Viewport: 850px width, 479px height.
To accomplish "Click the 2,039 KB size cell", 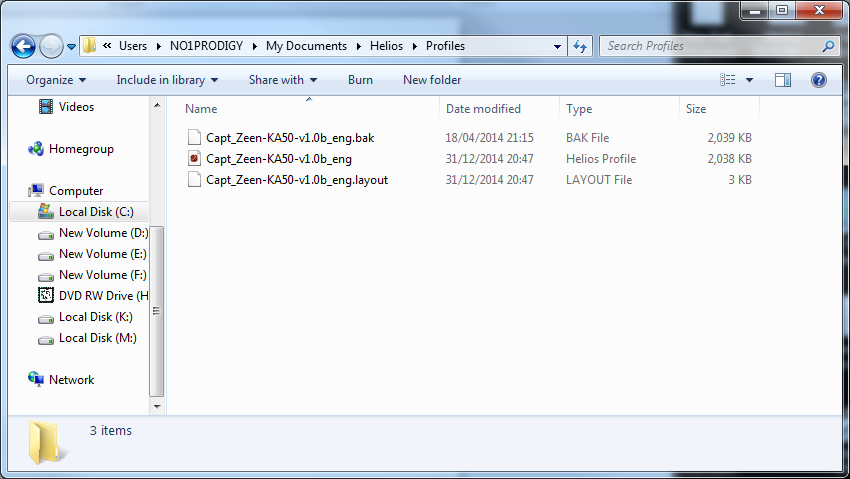I will click(730, 138).
